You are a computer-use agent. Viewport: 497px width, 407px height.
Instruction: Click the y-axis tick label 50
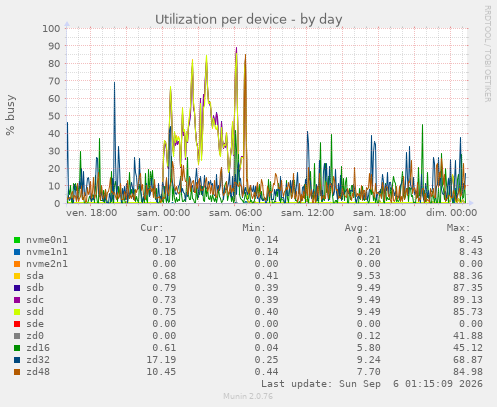coord(54,116)
